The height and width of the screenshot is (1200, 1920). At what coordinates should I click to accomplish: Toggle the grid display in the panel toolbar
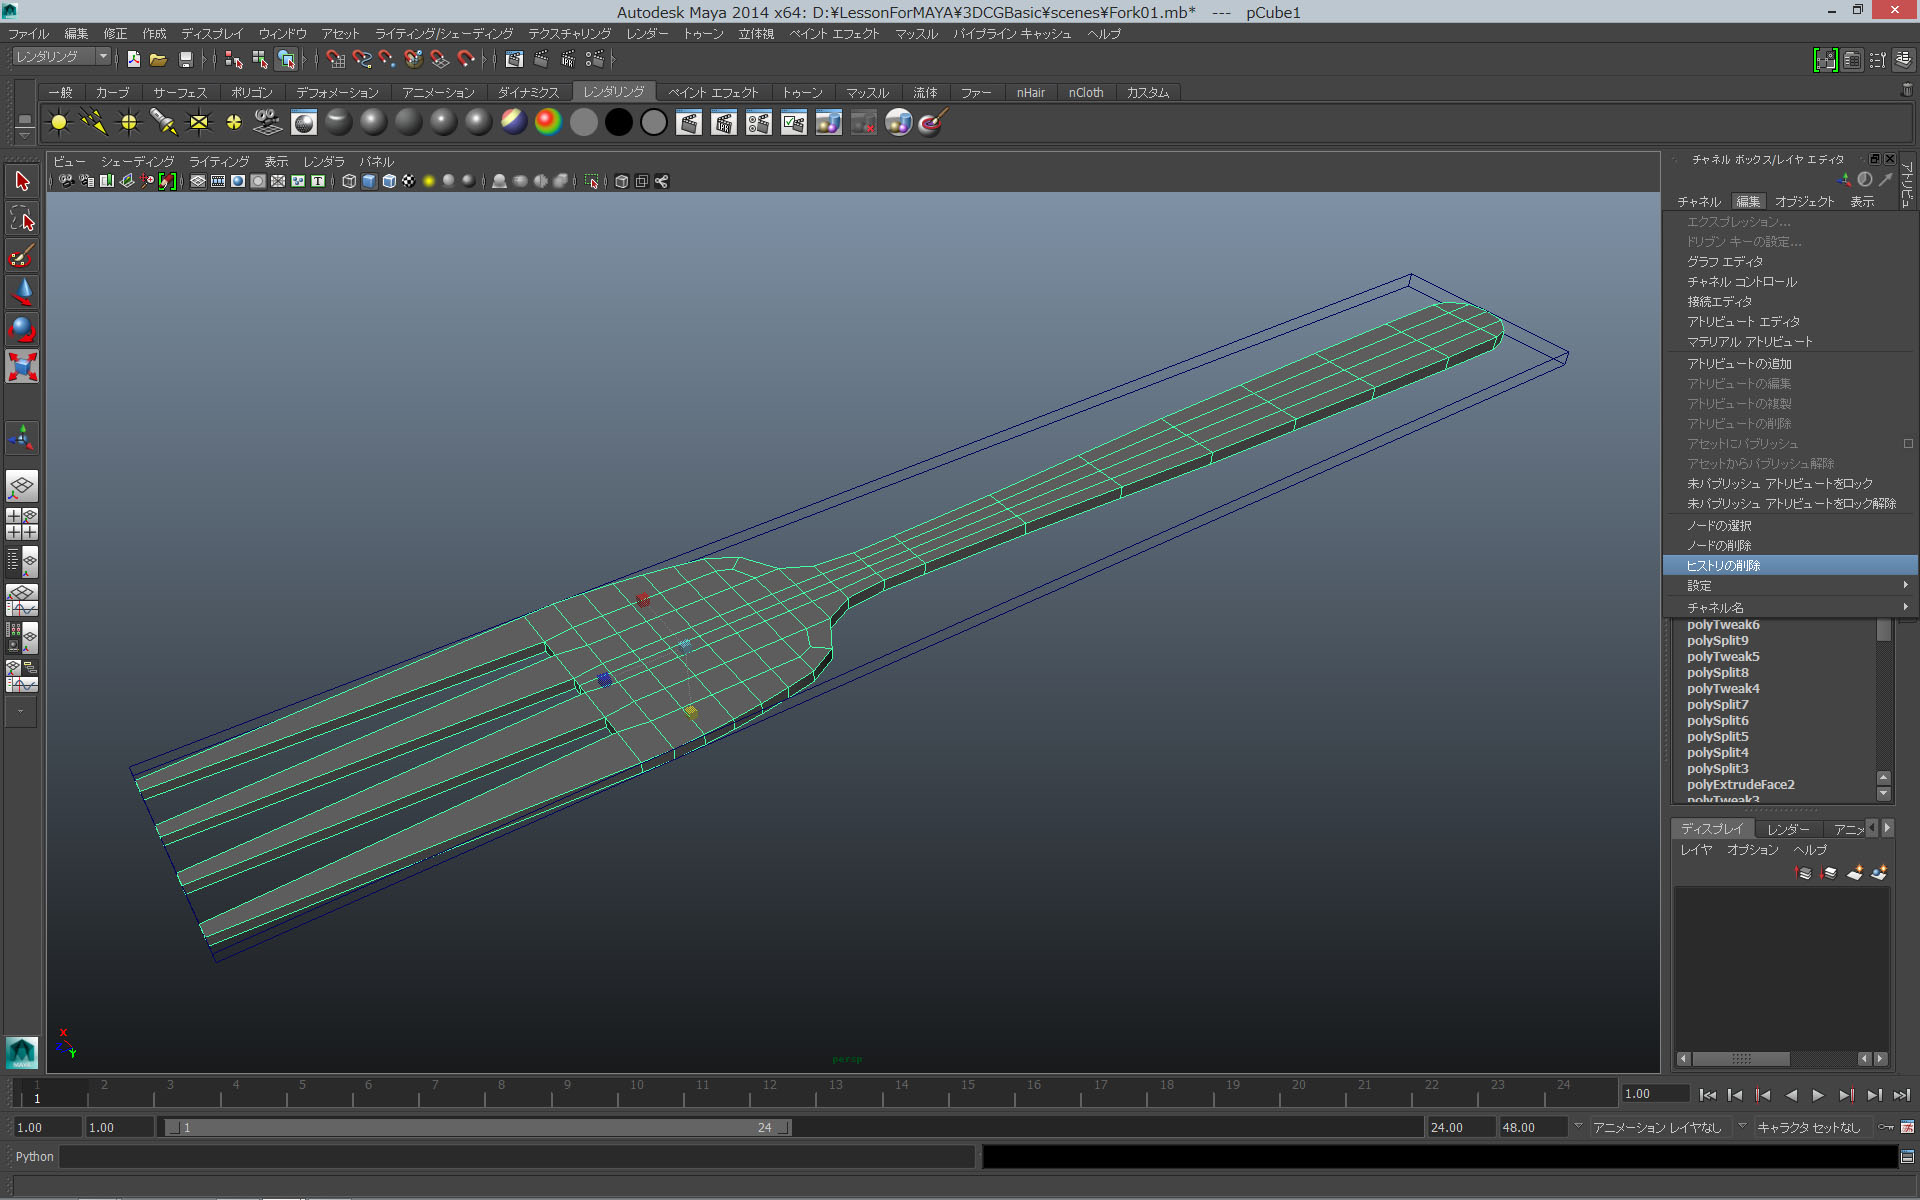[196, 181]
